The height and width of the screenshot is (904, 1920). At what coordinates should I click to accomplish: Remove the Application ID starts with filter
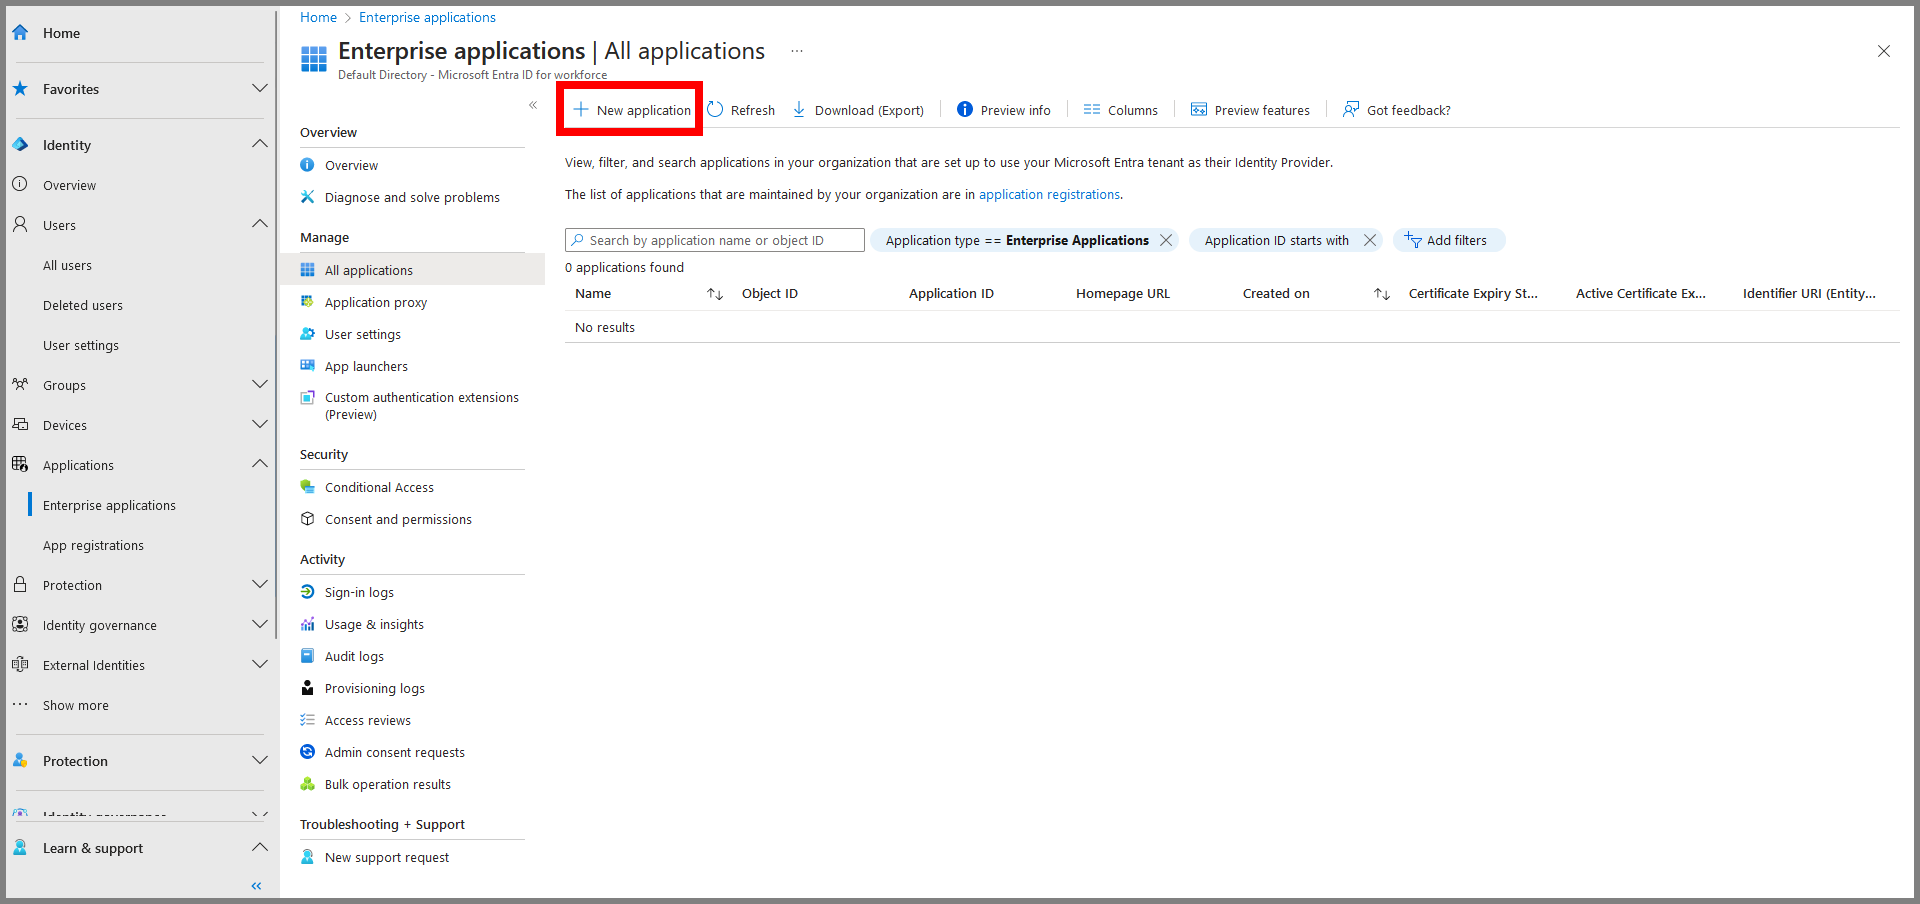(1370, 240)
